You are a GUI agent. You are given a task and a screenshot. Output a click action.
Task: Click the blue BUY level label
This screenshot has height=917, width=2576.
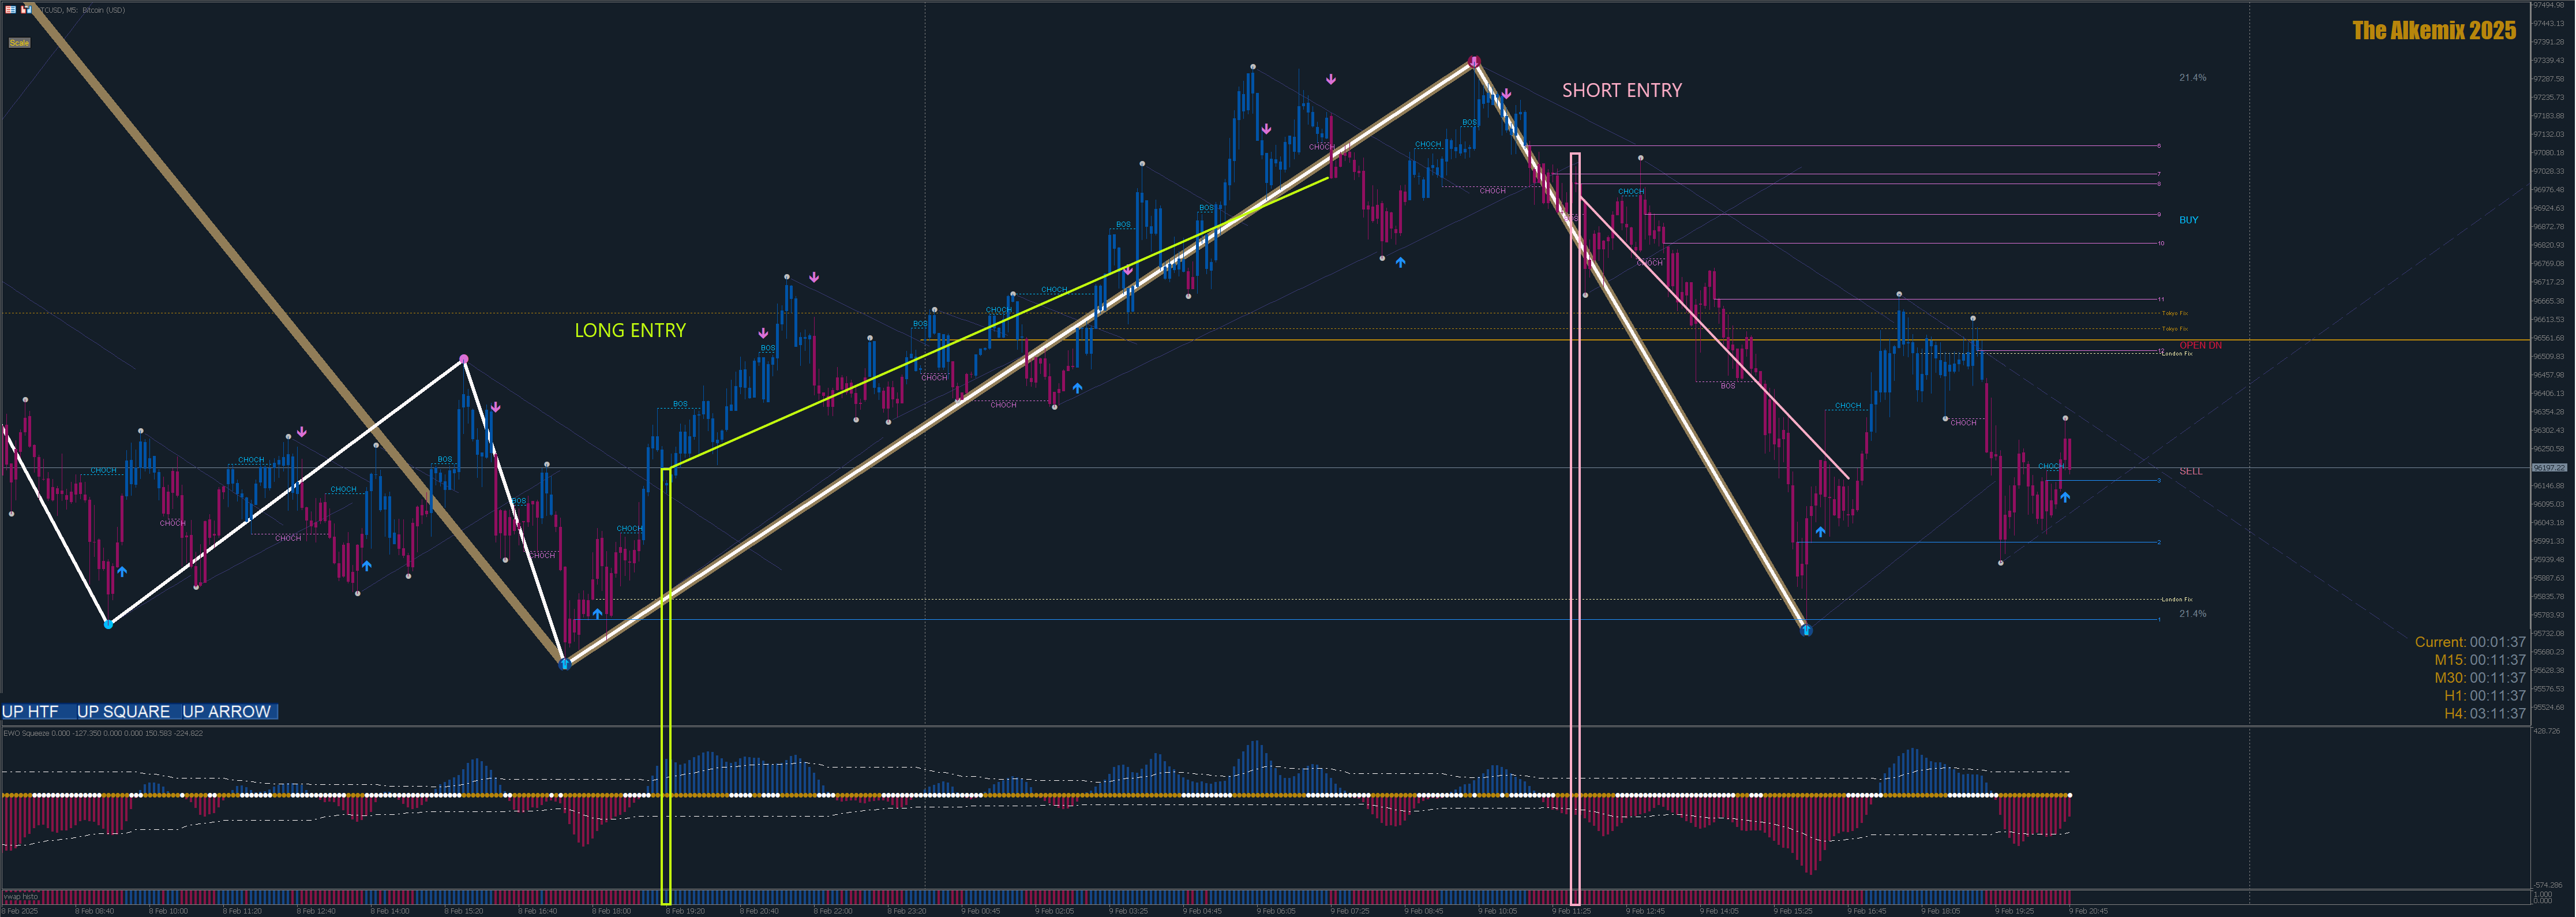point(2188,220)
